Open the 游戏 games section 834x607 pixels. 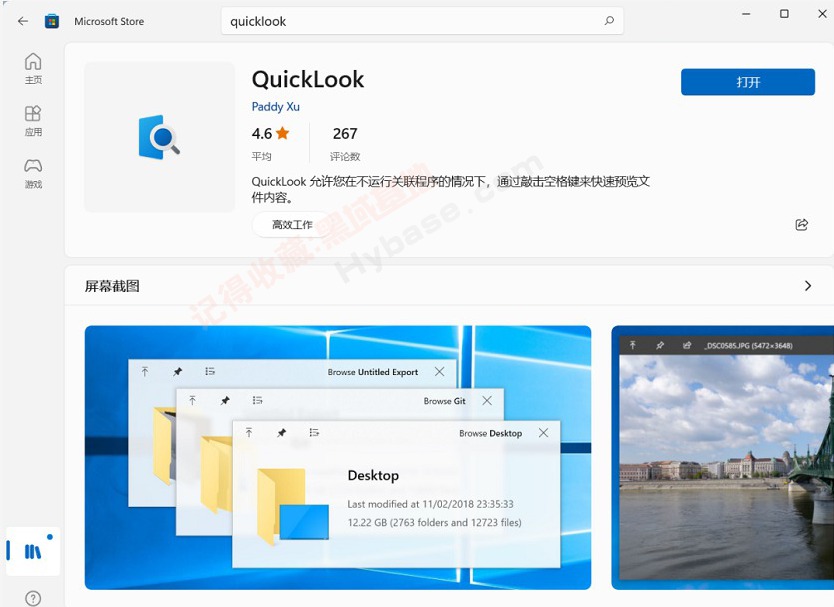33,173
